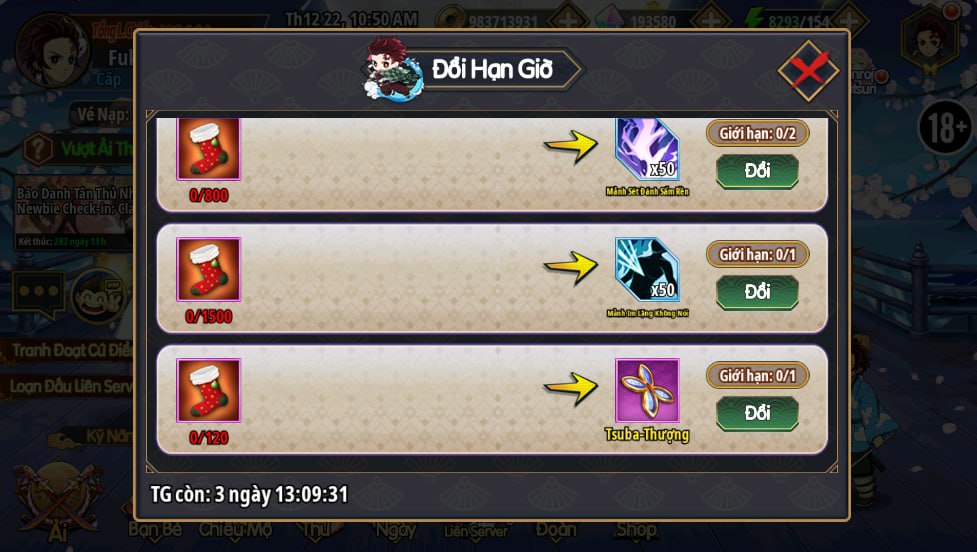Click the Đổi button for 800-stocking exchange
The height and width of the screenshot is (552, 977).
pyautogui.click(x=757, y=171)
